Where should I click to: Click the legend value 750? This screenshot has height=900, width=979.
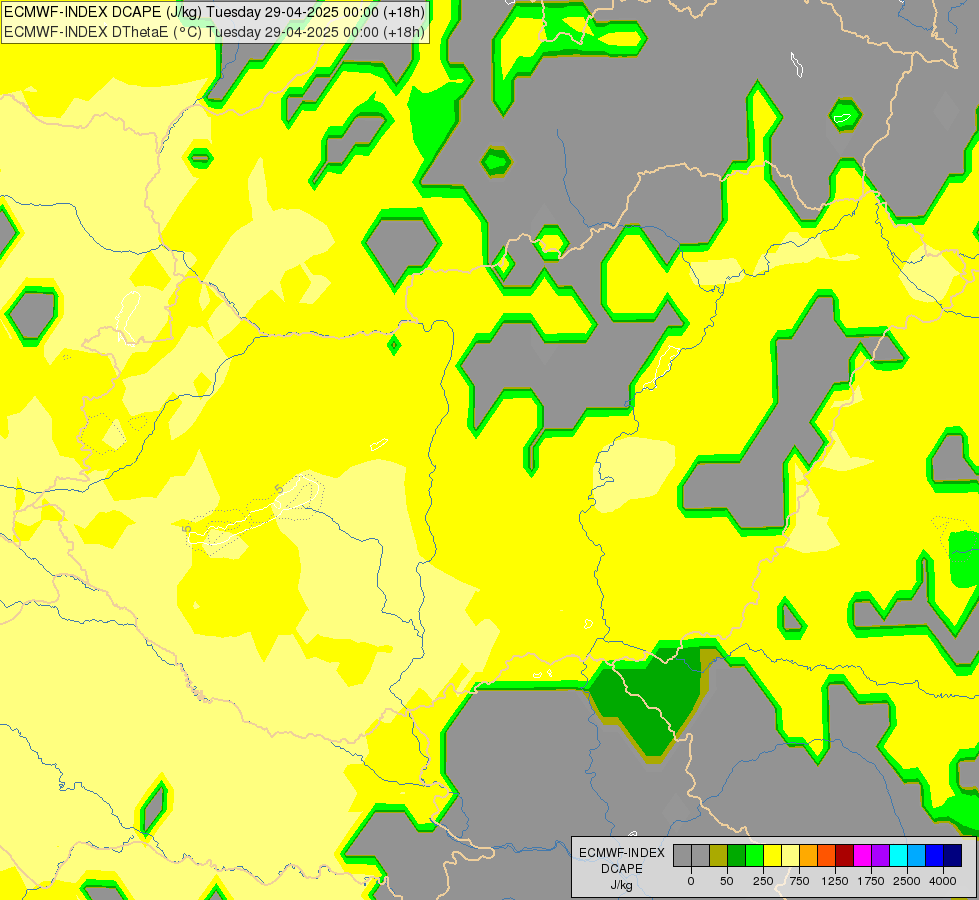click(x=799, y=881)
